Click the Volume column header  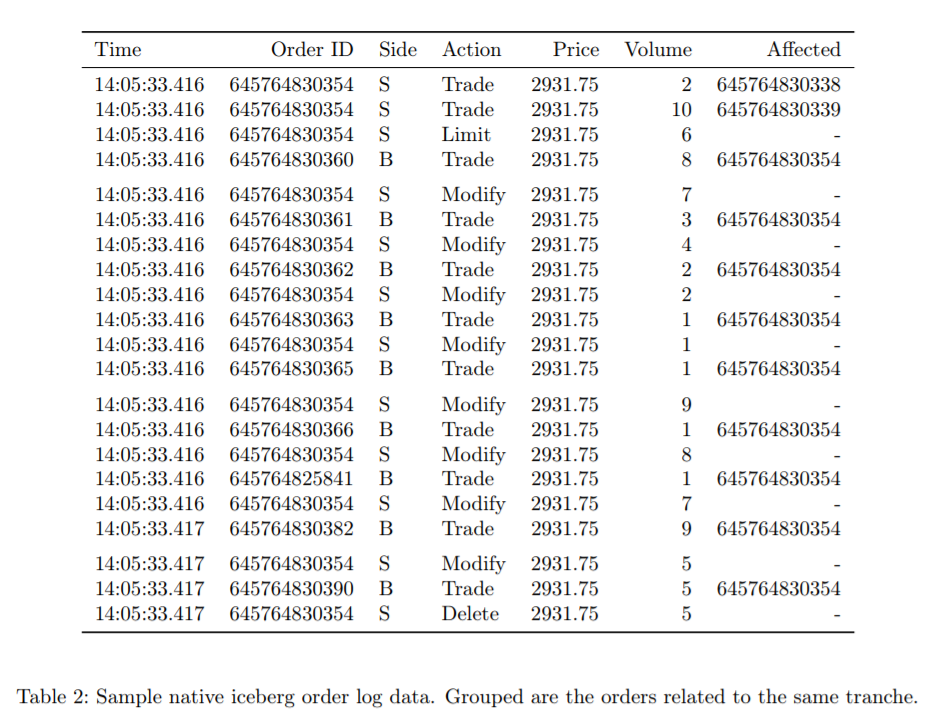point(657,50)
